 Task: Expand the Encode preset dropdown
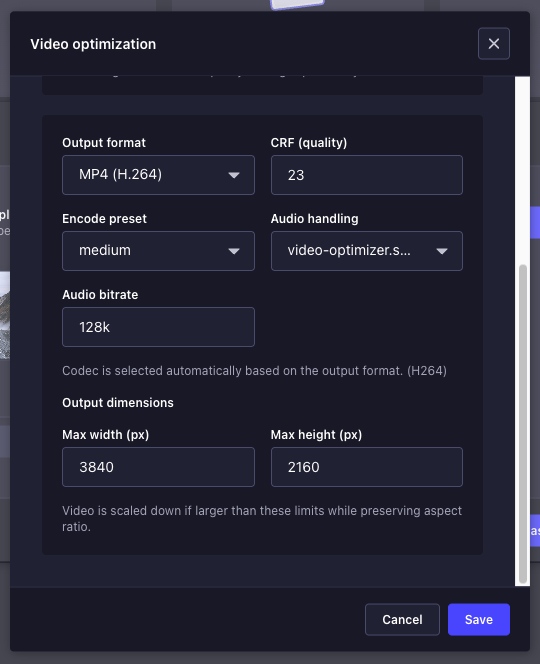click(x=158, y=251)
